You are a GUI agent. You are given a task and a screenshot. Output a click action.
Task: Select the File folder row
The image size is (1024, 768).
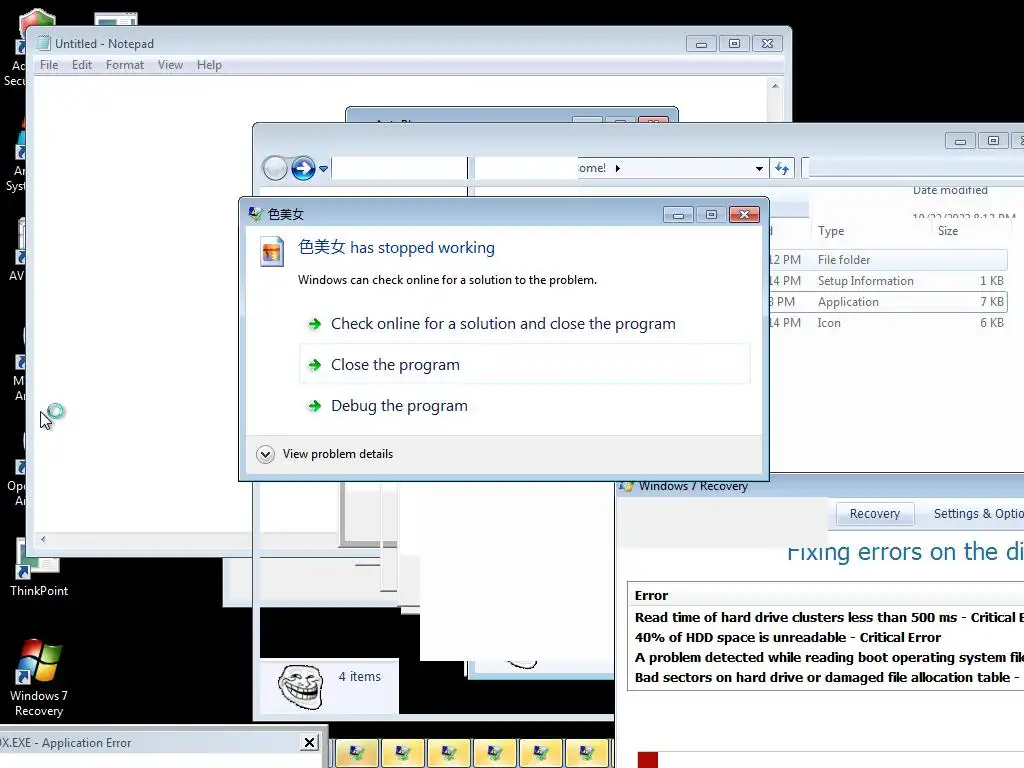coord(888,260)
